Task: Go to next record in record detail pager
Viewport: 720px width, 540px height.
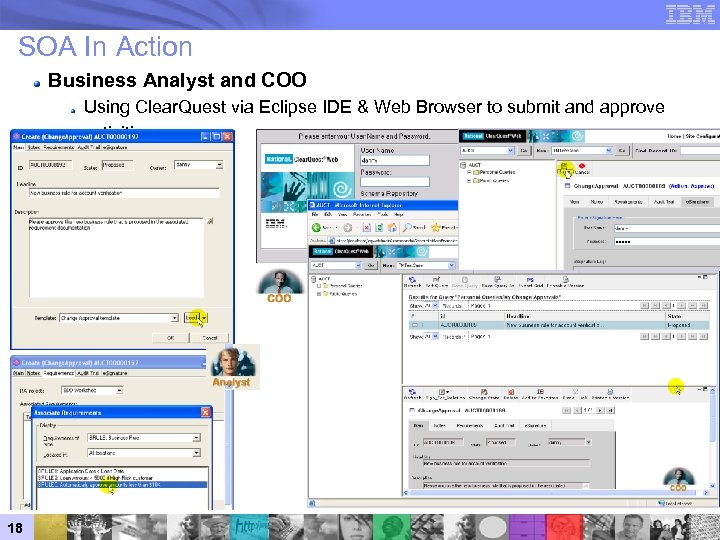Action: [601, 411]
